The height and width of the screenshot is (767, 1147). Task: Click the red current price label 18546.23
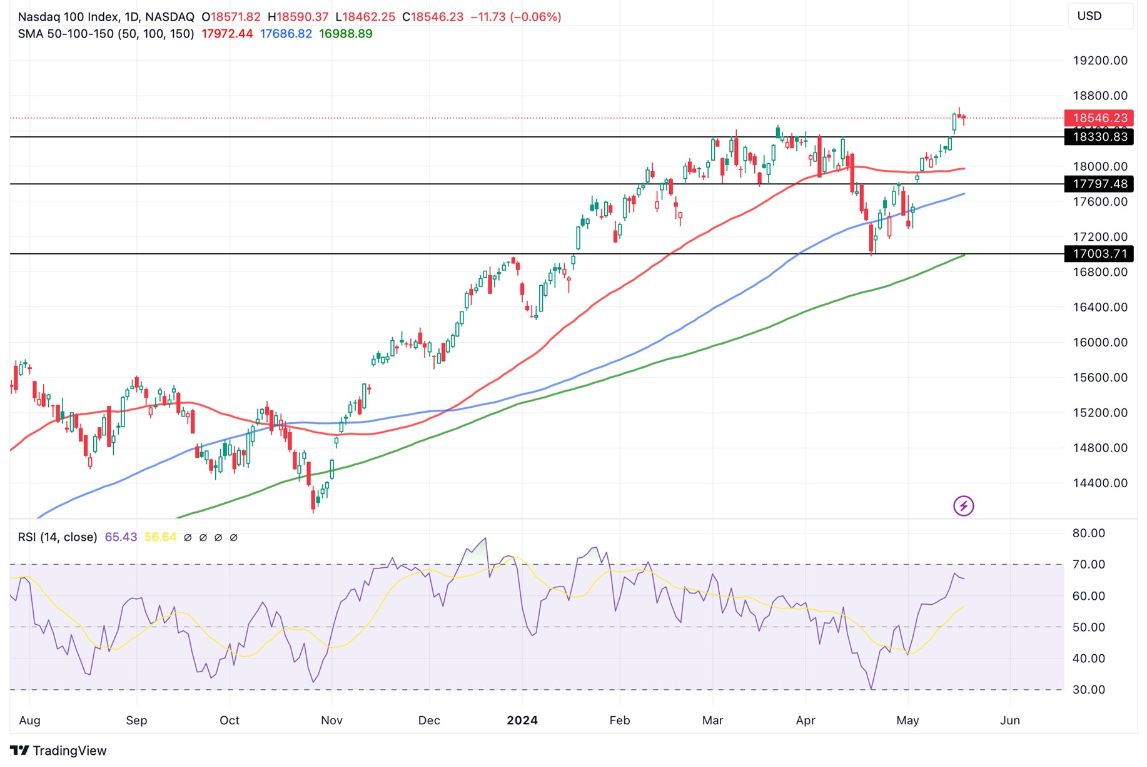pyautogui.click(x=1098, y=118)
